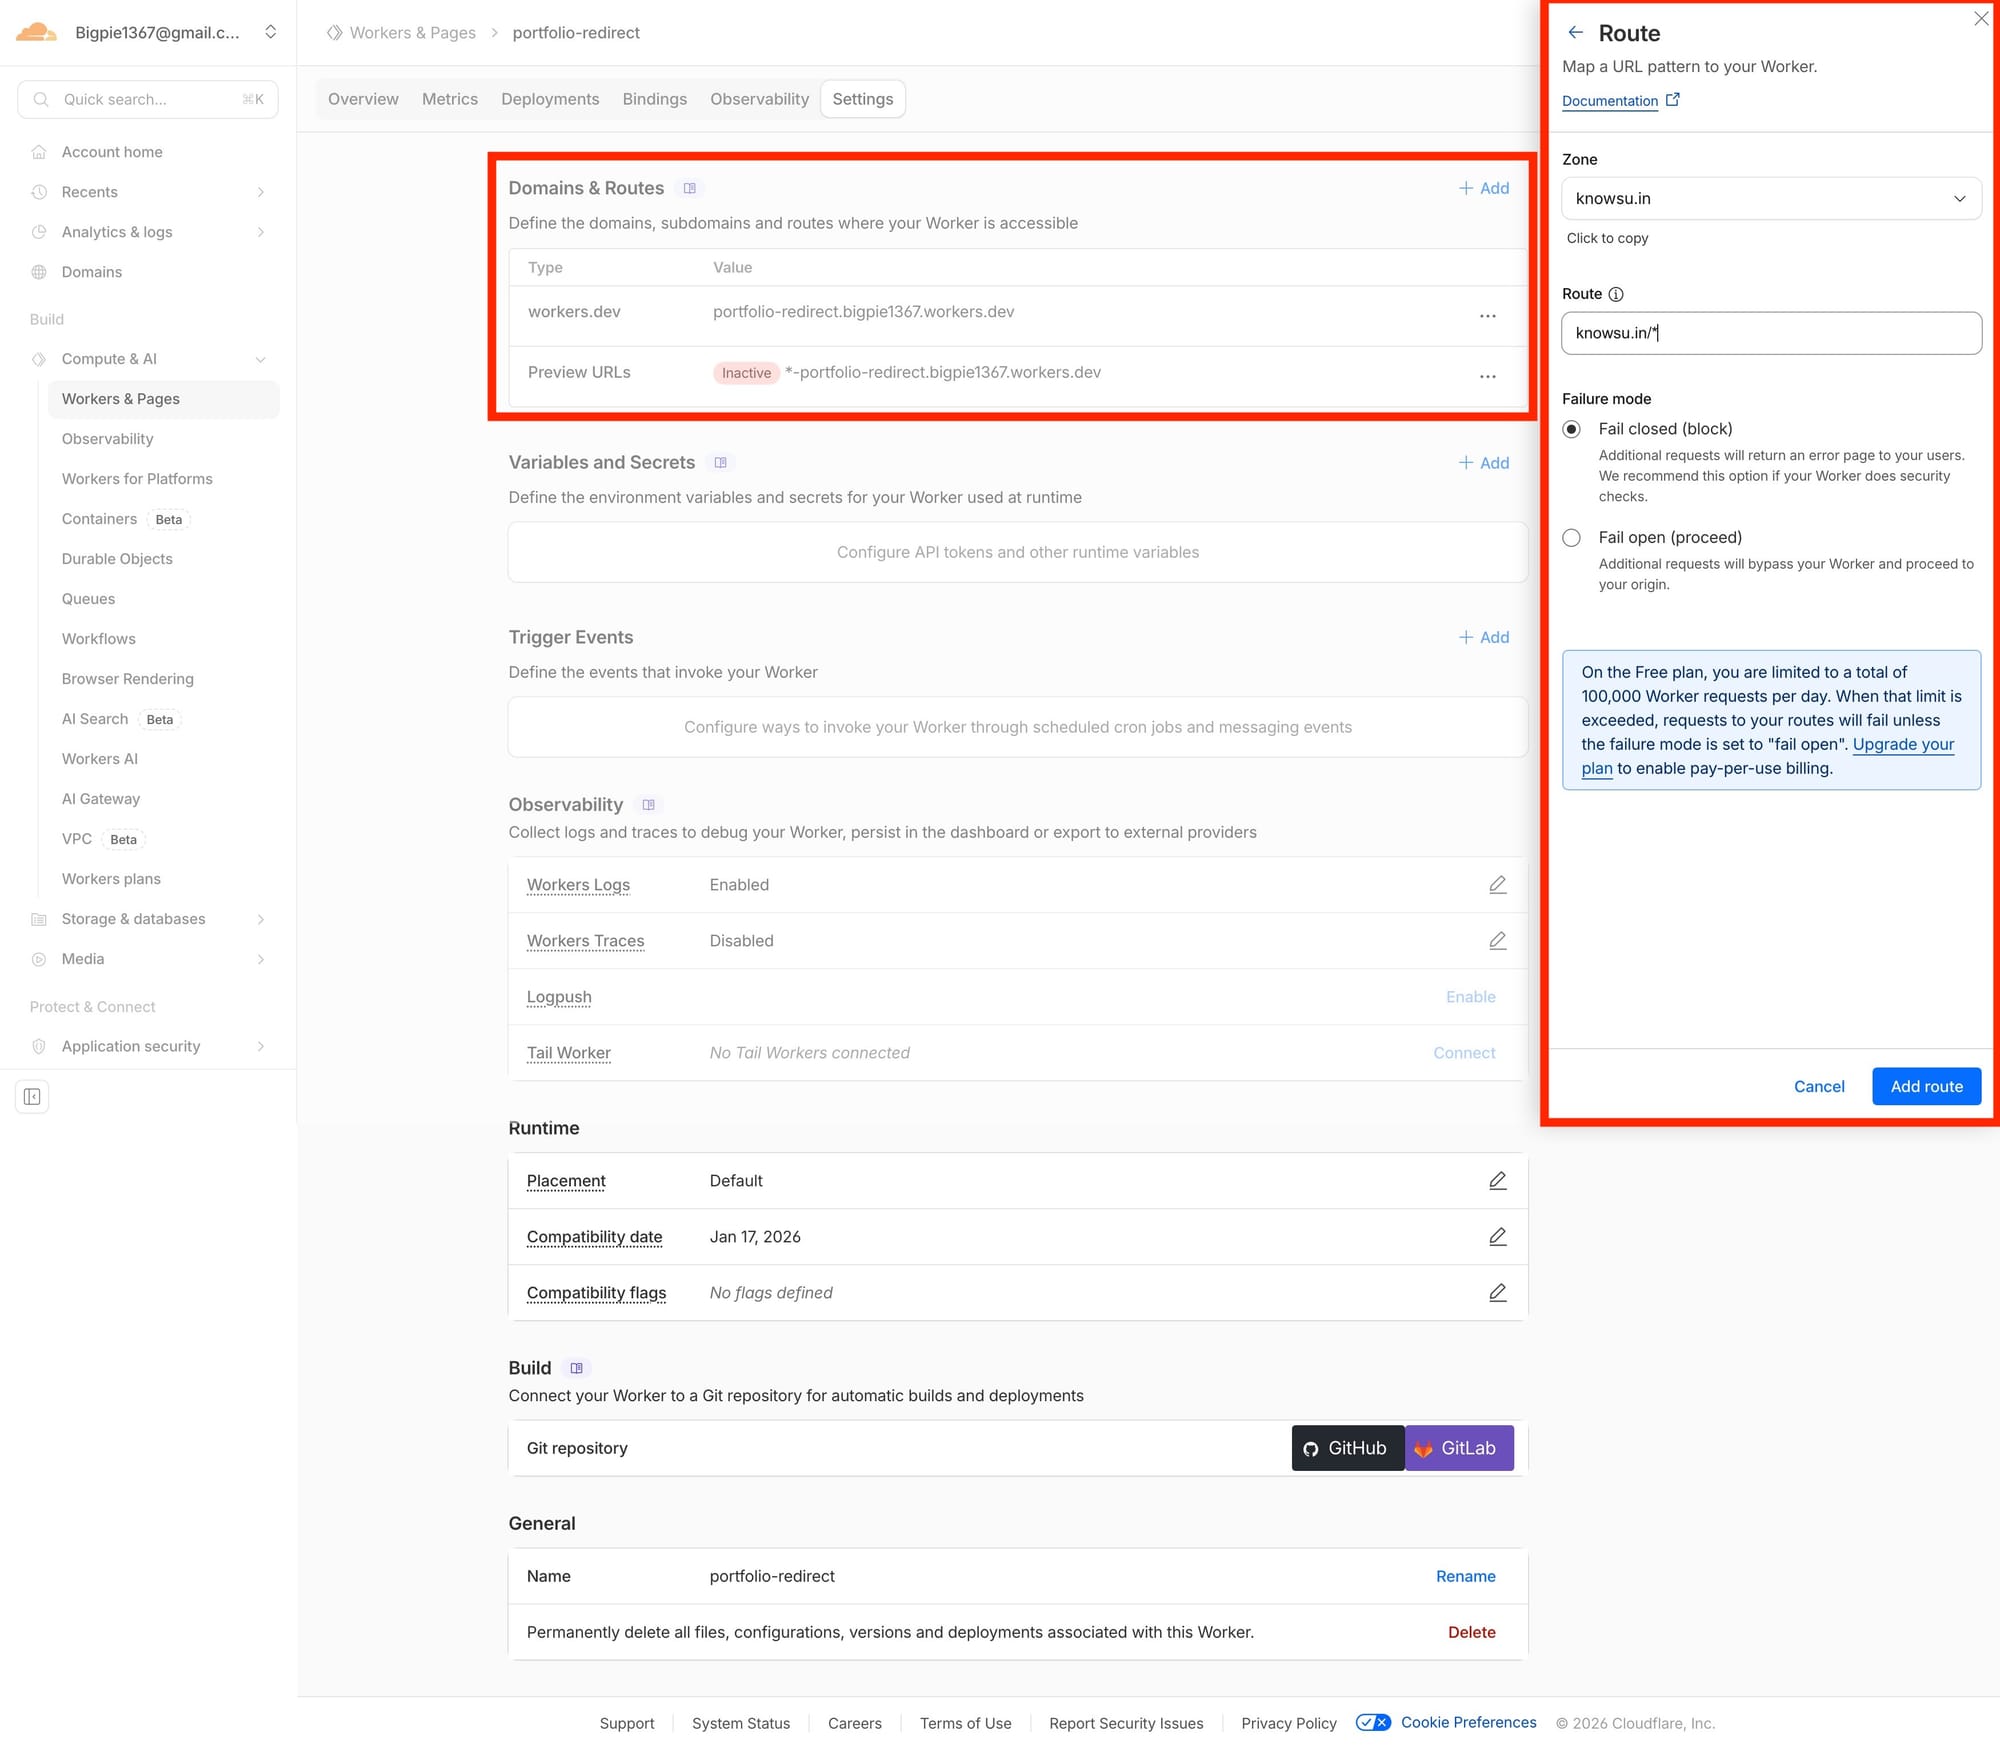Open the Zone dropdown showing knowsu.in
Screen dimensions: 2000x1751
[x=1770, y=198]
